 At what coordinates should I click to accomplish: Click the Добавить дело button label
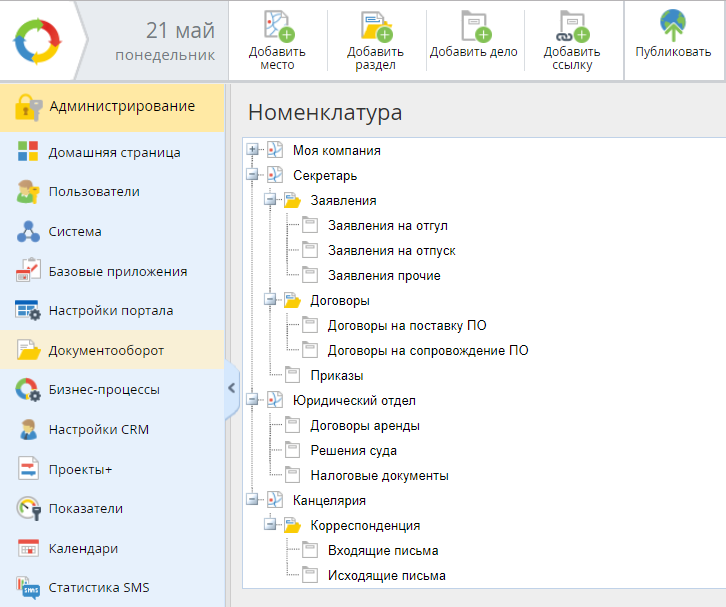(x=474, y=52)
